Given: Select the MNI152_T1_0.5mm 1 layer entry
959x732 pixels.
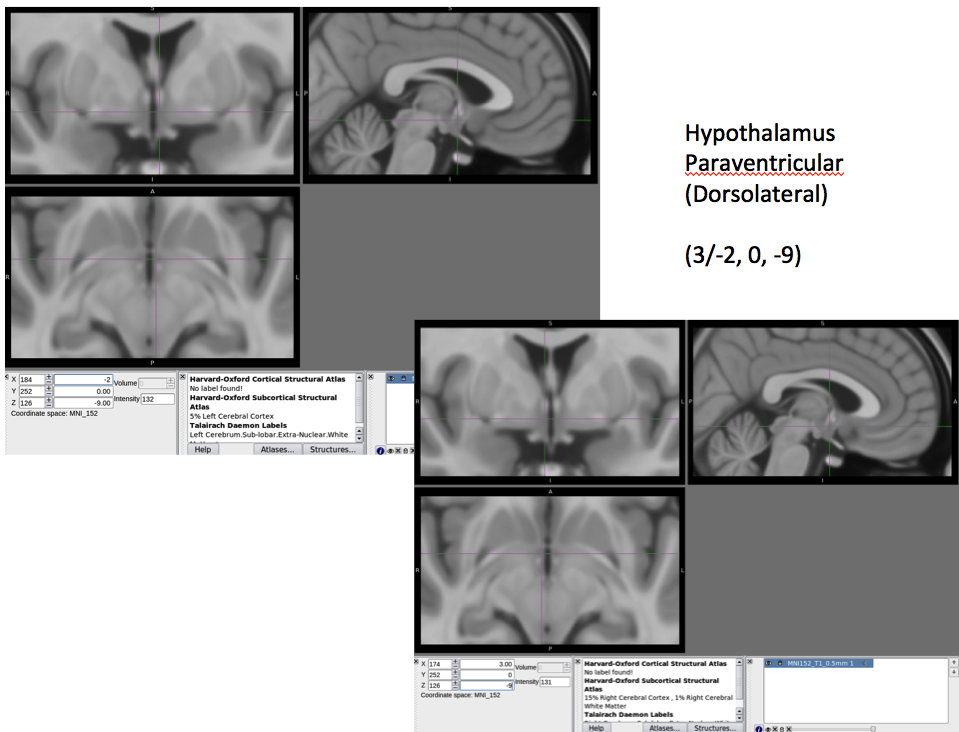Looking at the screenshot, I should [820, 663].
